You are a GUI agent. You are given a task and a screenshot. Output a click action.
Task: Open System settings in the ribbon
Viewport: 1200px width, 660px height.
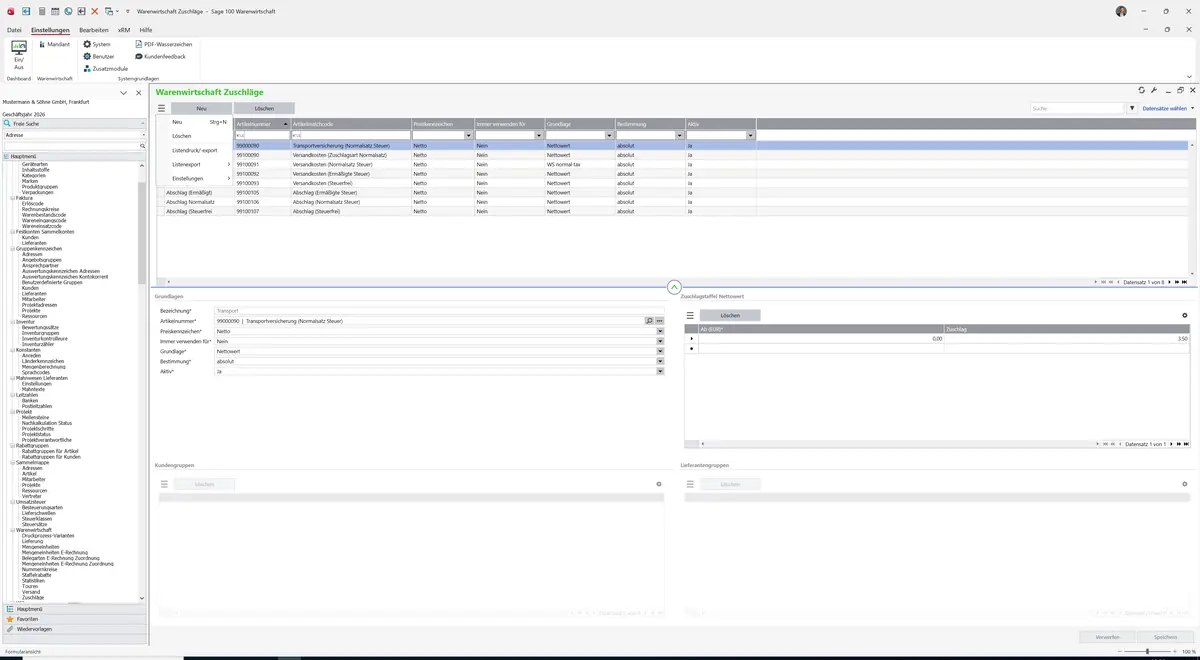coord(97,45)
